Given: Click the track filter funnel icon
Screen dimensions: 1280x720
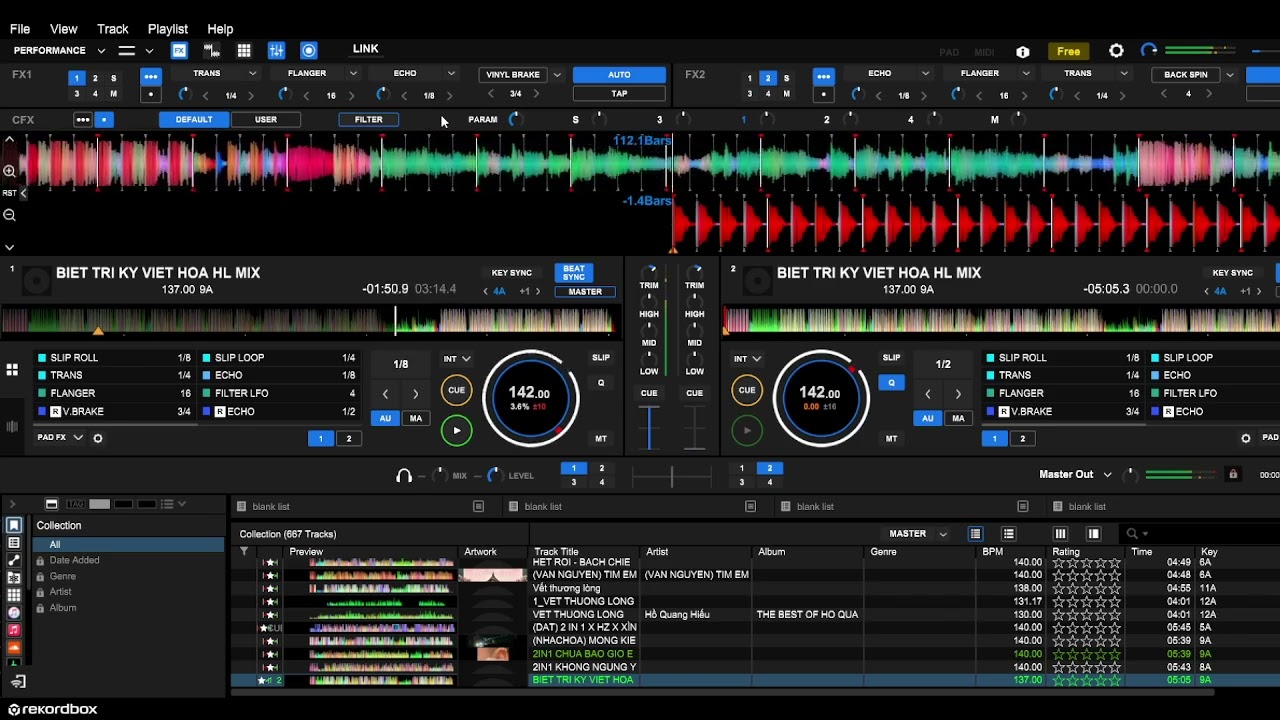Looking at the screenshot, I should pyautogui.click(x=243, y=551).
